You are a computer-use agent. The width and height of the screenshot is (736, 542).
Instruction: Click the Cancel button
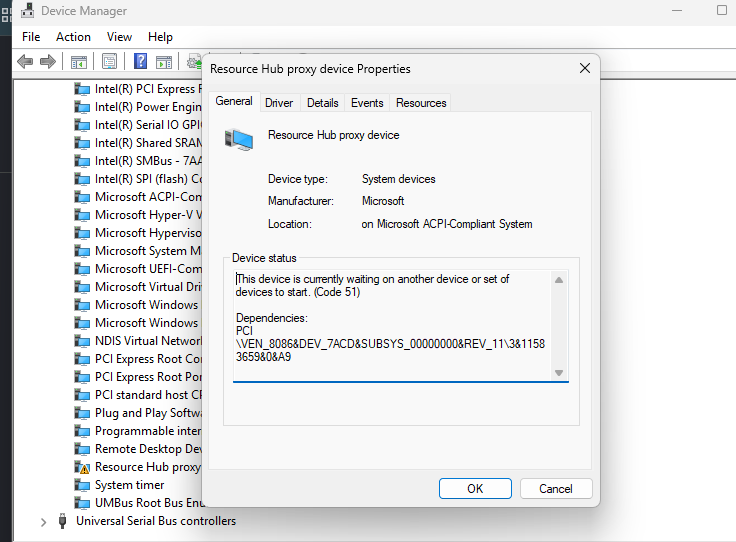556,489
